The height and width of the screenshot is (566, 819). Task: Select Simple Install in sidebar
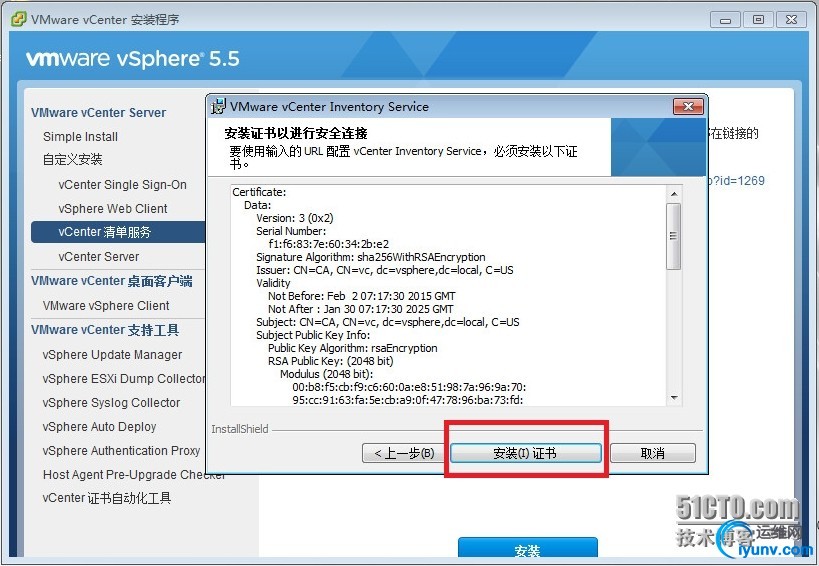[80, 137]
